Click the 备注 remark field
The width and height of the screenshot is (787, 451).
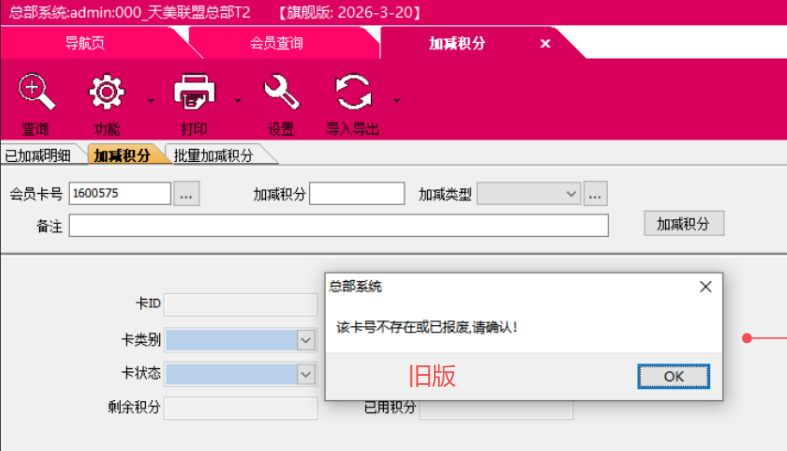click(339, 225)
